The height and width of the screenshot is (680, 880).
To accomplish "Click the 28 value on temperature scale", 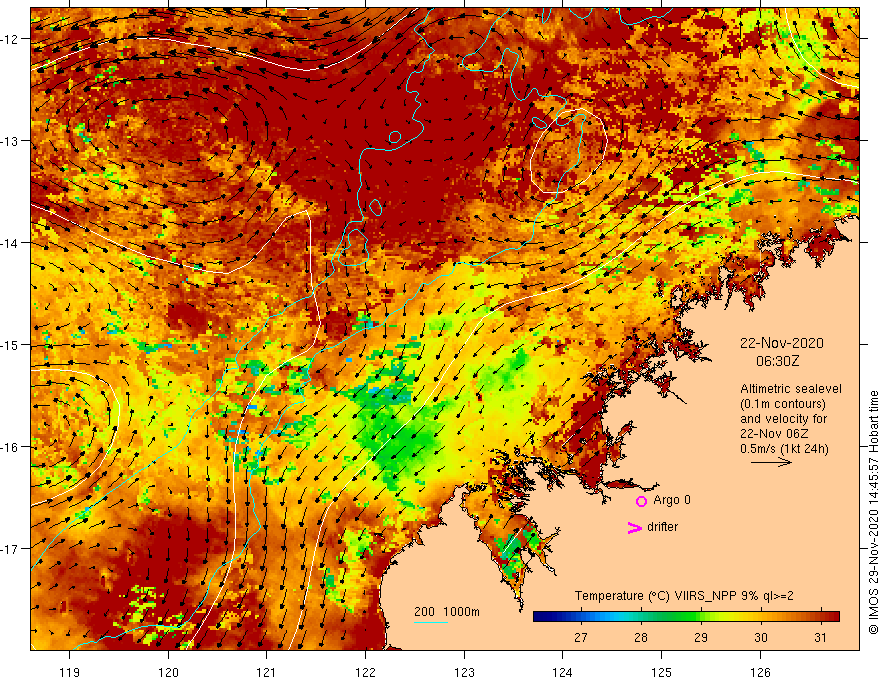I will (640, 637).
